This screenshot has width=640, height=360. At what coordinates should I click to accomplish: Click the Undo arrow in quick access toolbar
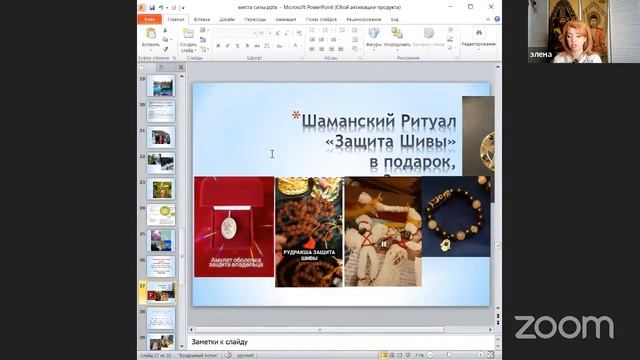click(x=161, y=7)
